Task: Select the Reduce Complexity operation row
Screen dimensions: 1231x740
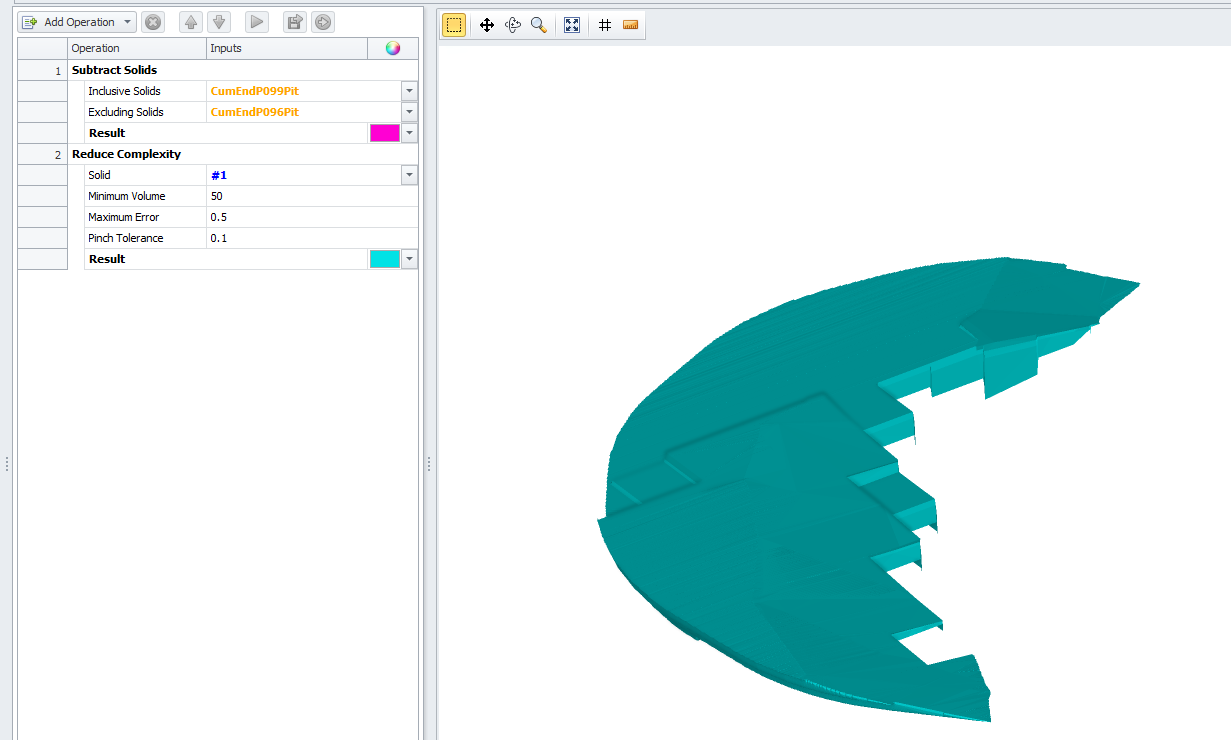Action: [126, 154]
